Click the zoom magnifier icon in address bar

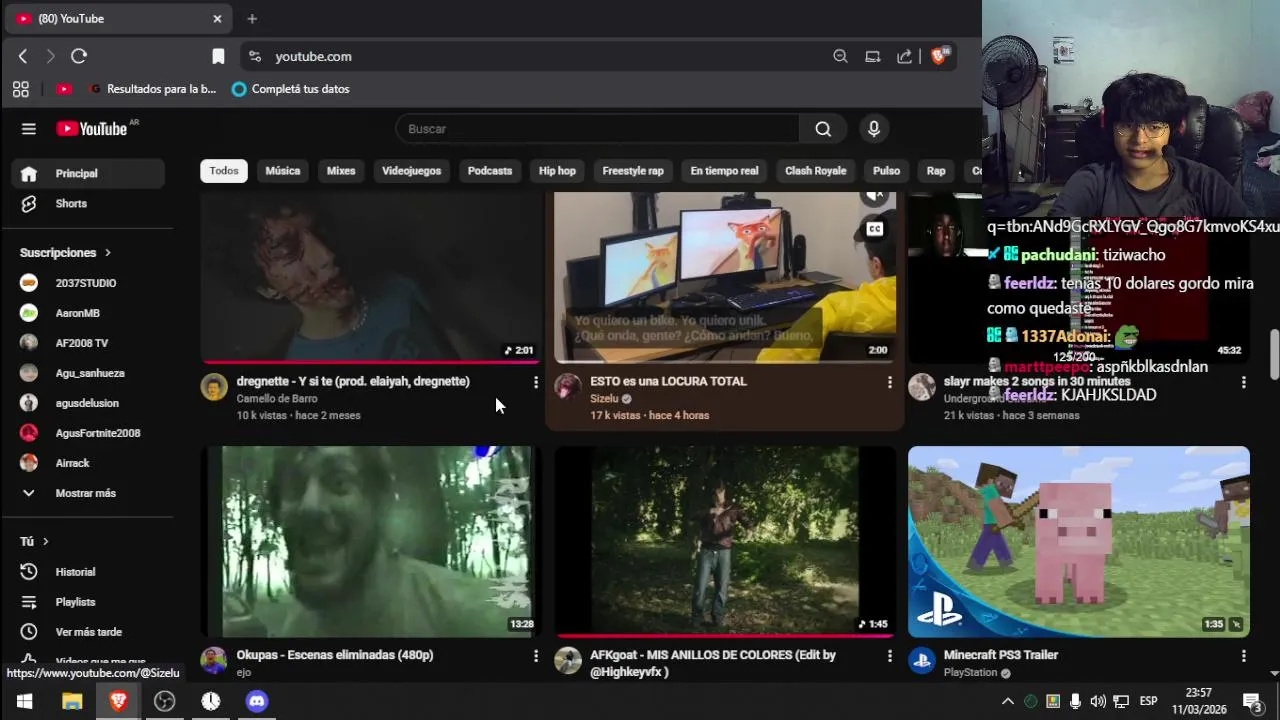point(840,57)
